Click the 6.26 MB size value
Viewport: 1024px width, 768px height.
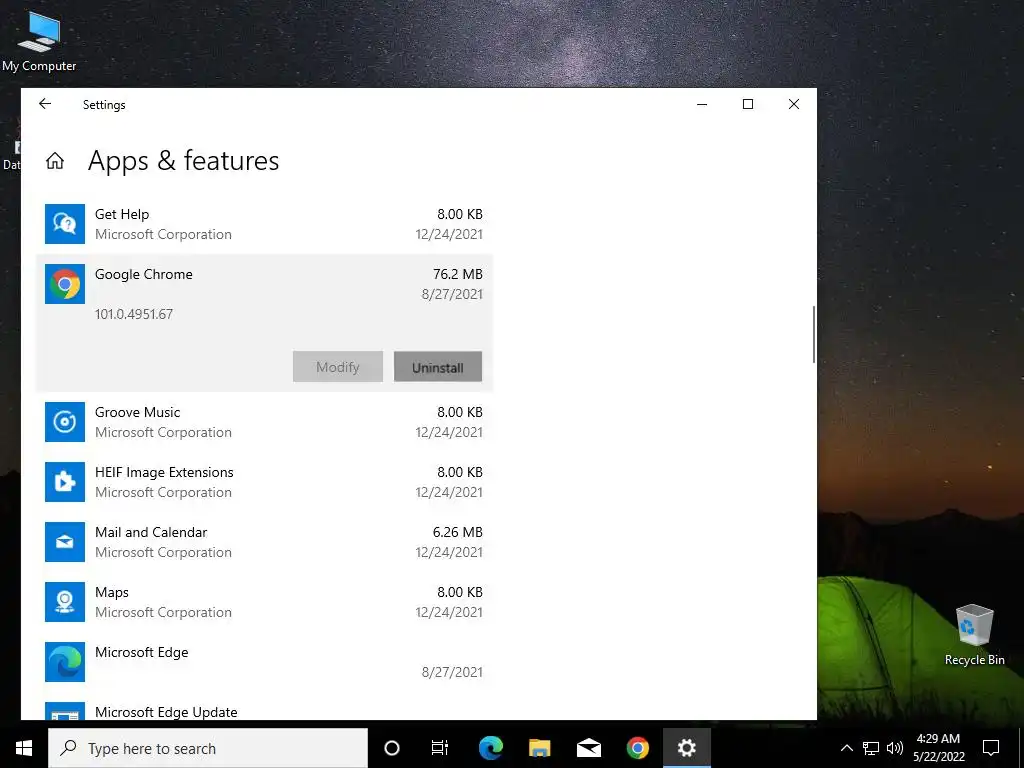tap(458, 532)
